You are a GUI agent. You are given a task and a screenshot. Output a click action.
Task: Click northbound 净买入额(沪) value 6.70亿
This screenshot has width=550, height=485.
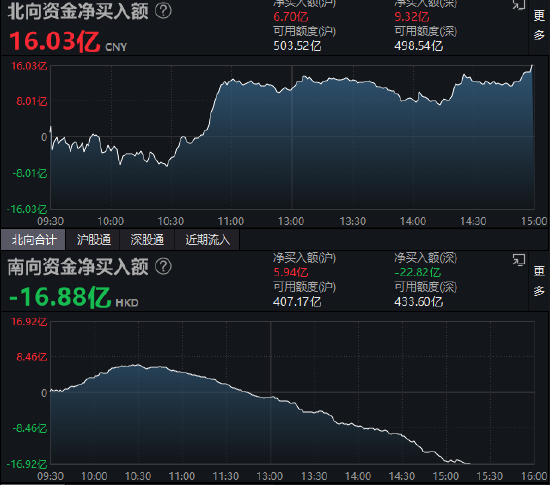tap(291, 16)
